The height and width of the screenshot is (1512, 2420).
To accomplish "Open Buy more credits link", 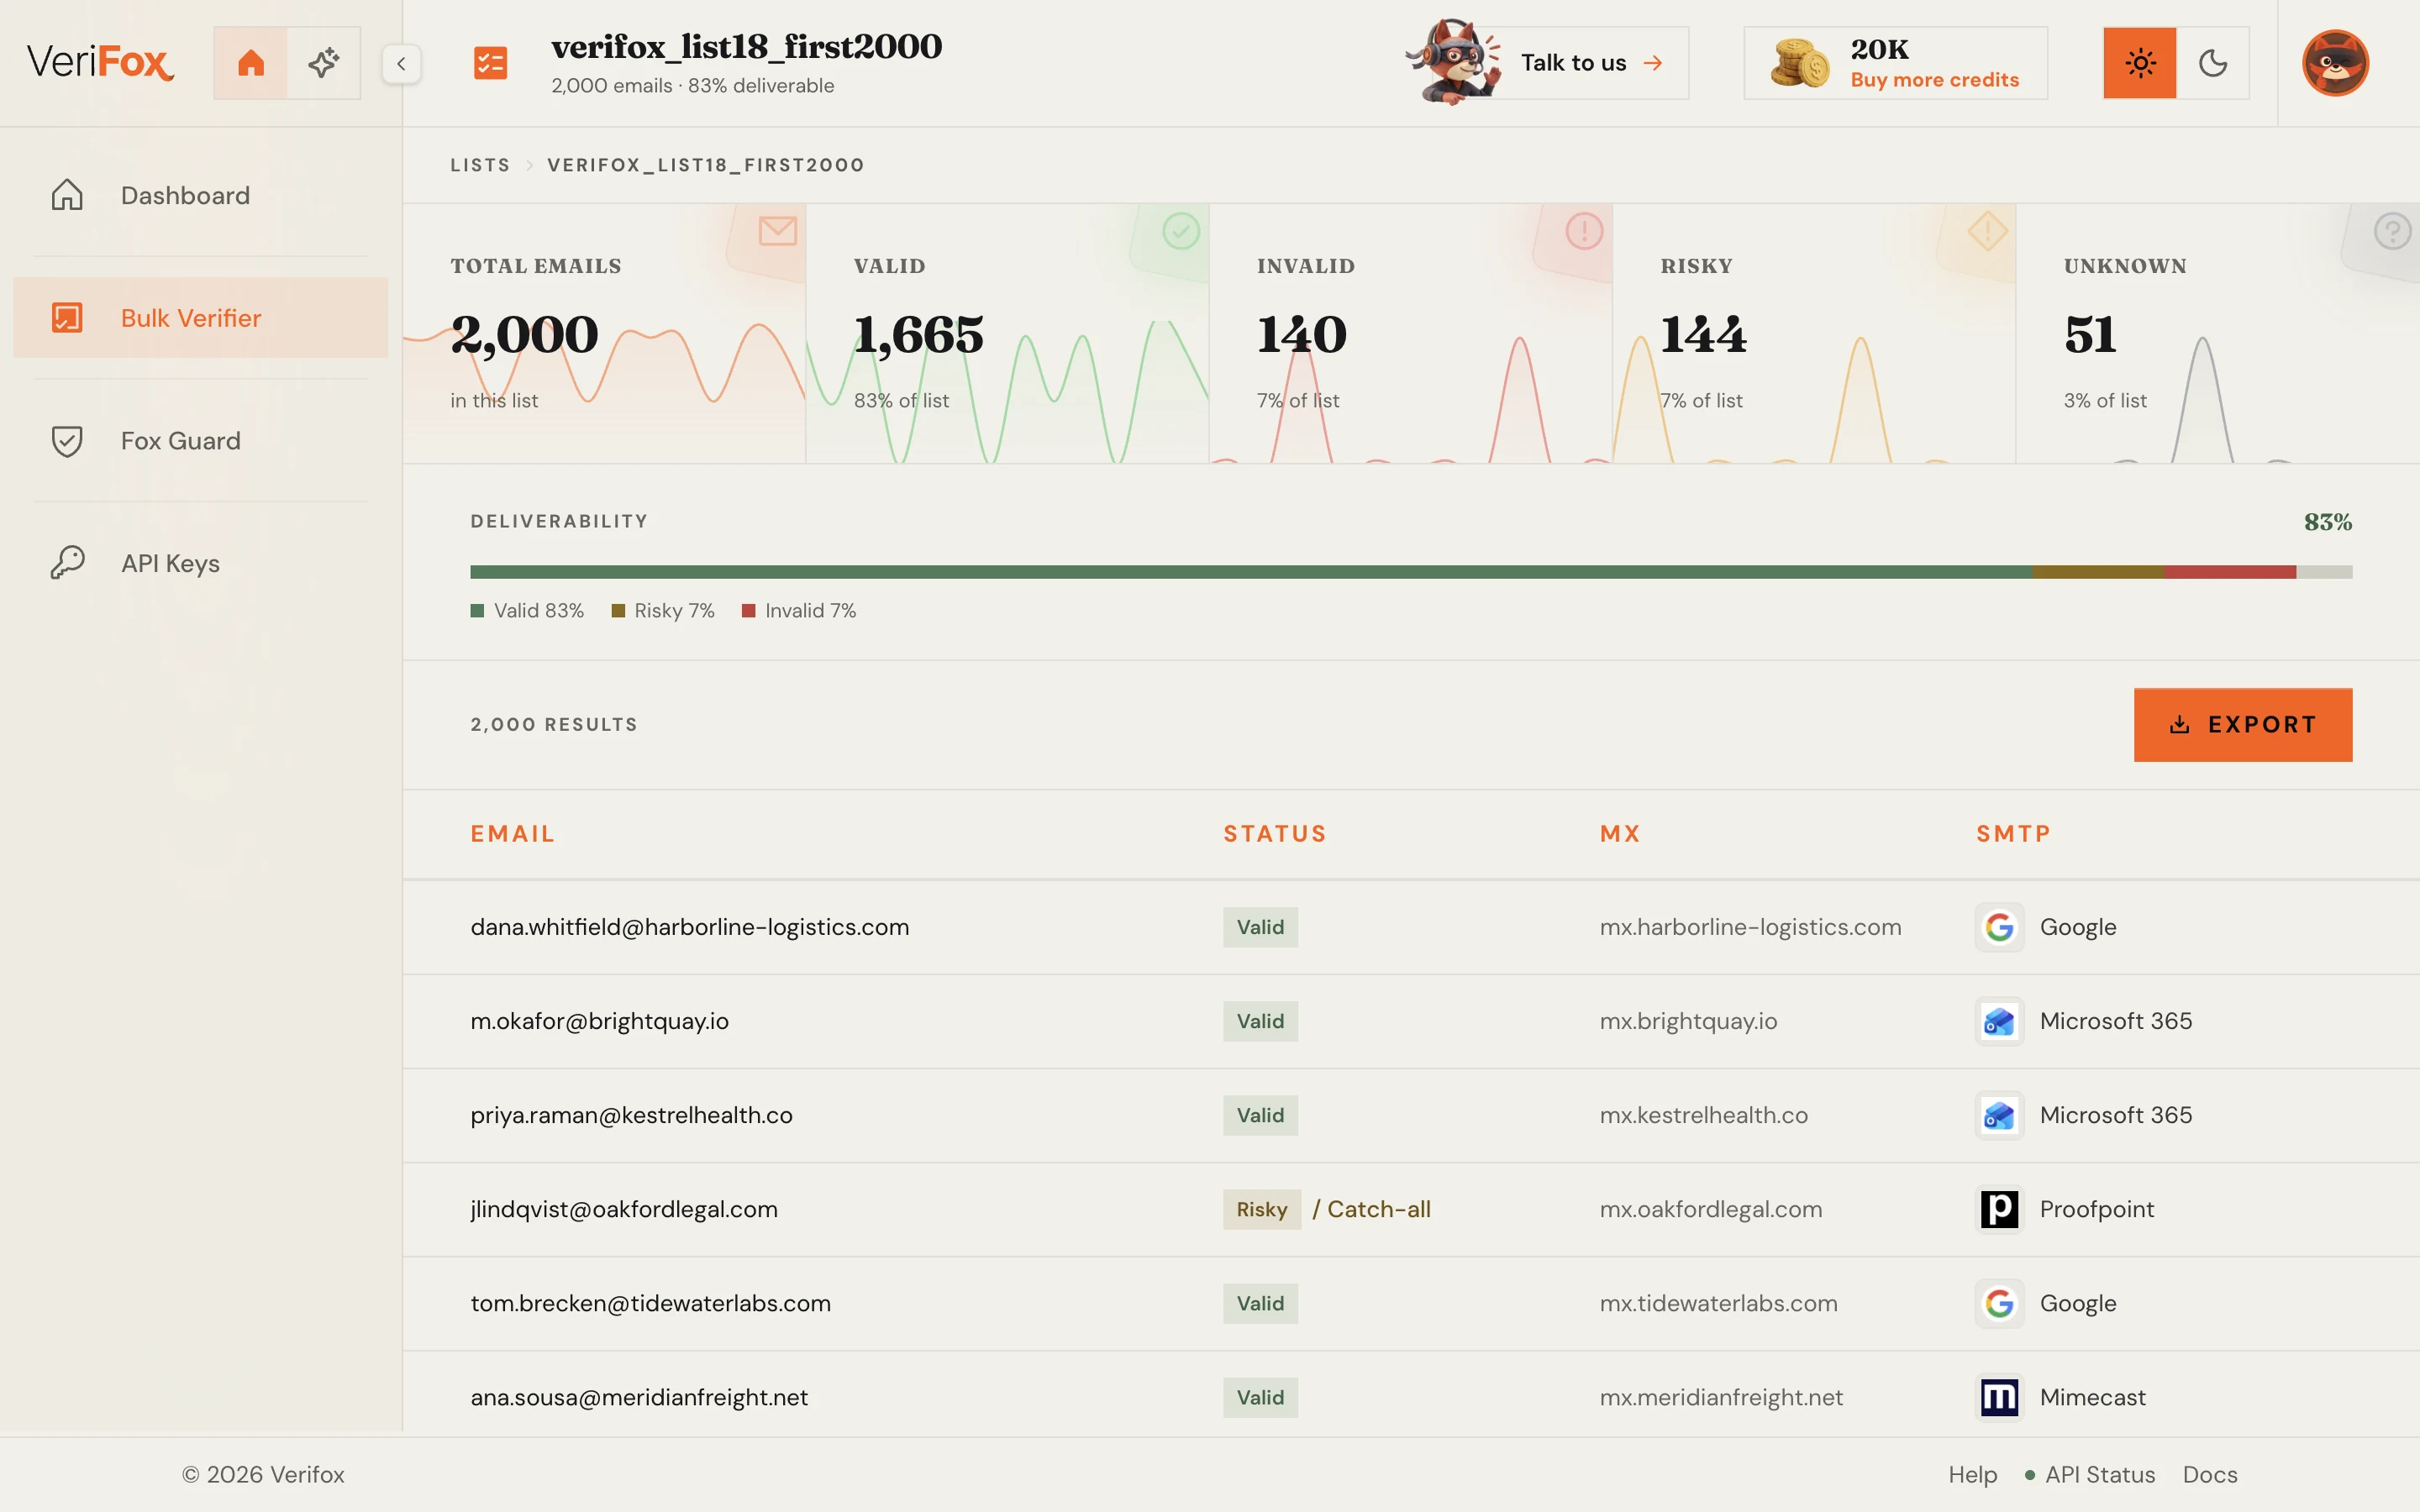I will click(1934, 80).
